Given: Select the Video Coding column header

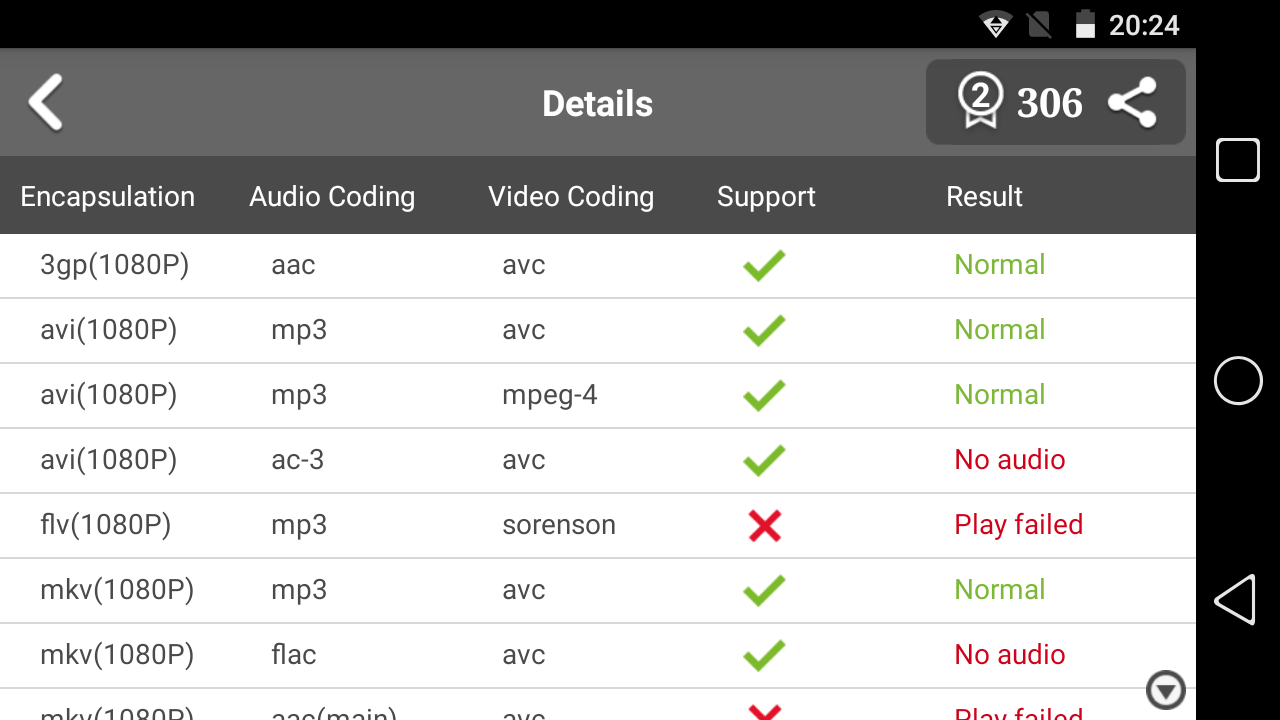Looking at the screenshot, I should pos(571,196).
